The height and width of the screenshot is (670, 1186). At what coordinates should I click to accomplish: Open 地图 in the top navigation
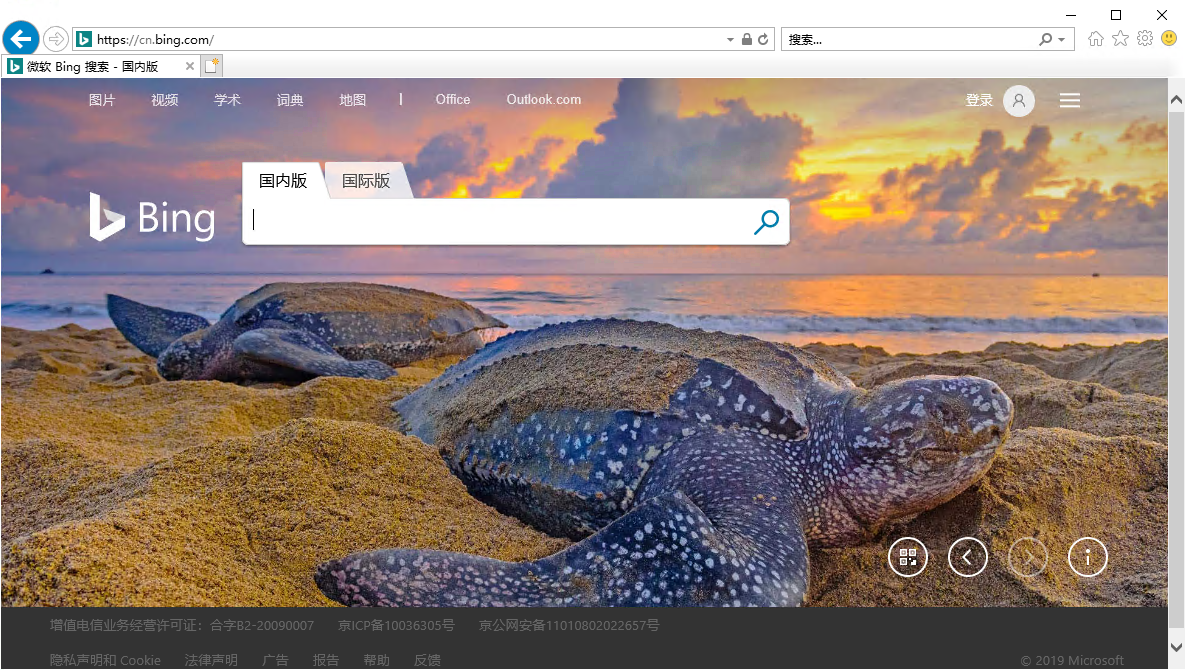point(352,100)
